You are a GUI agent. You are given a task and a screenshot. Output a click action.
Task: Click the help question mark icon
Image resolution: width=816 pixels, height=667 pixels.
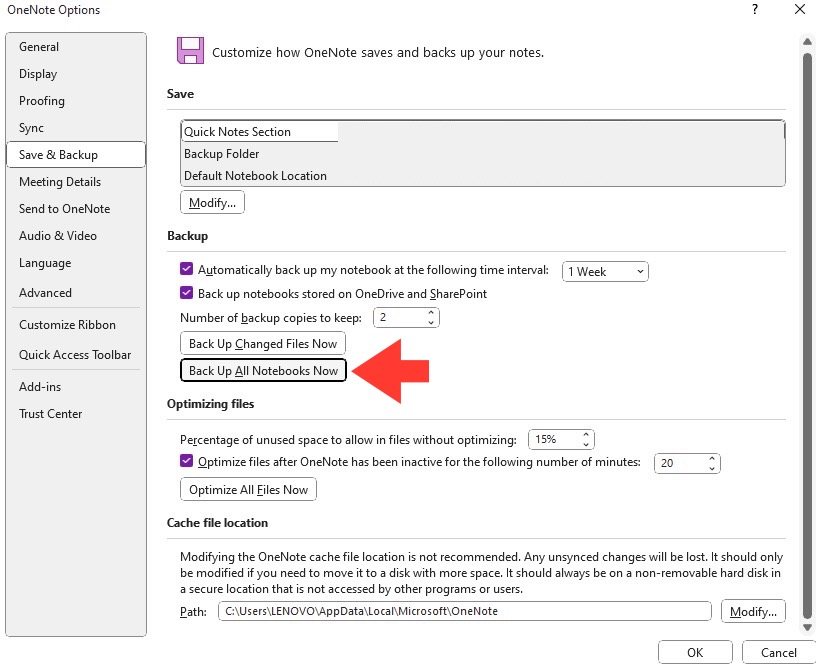click(x=755, y=9)
